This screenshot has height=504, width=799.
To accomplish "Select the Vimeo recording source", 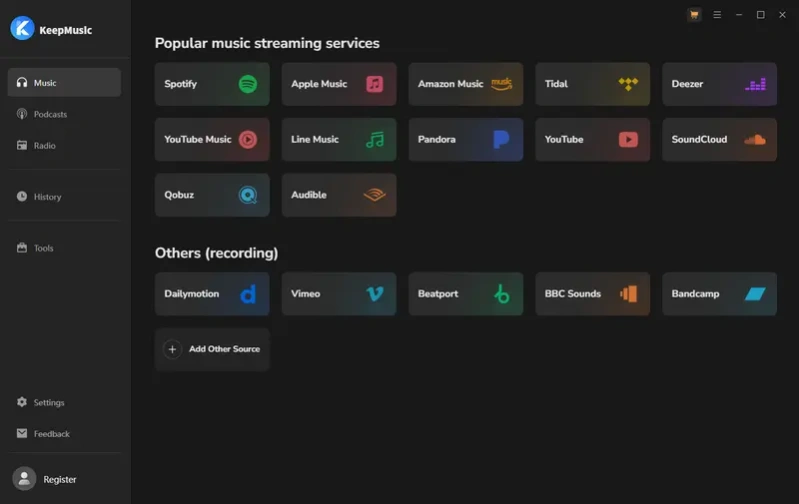I will click(339, 294).
